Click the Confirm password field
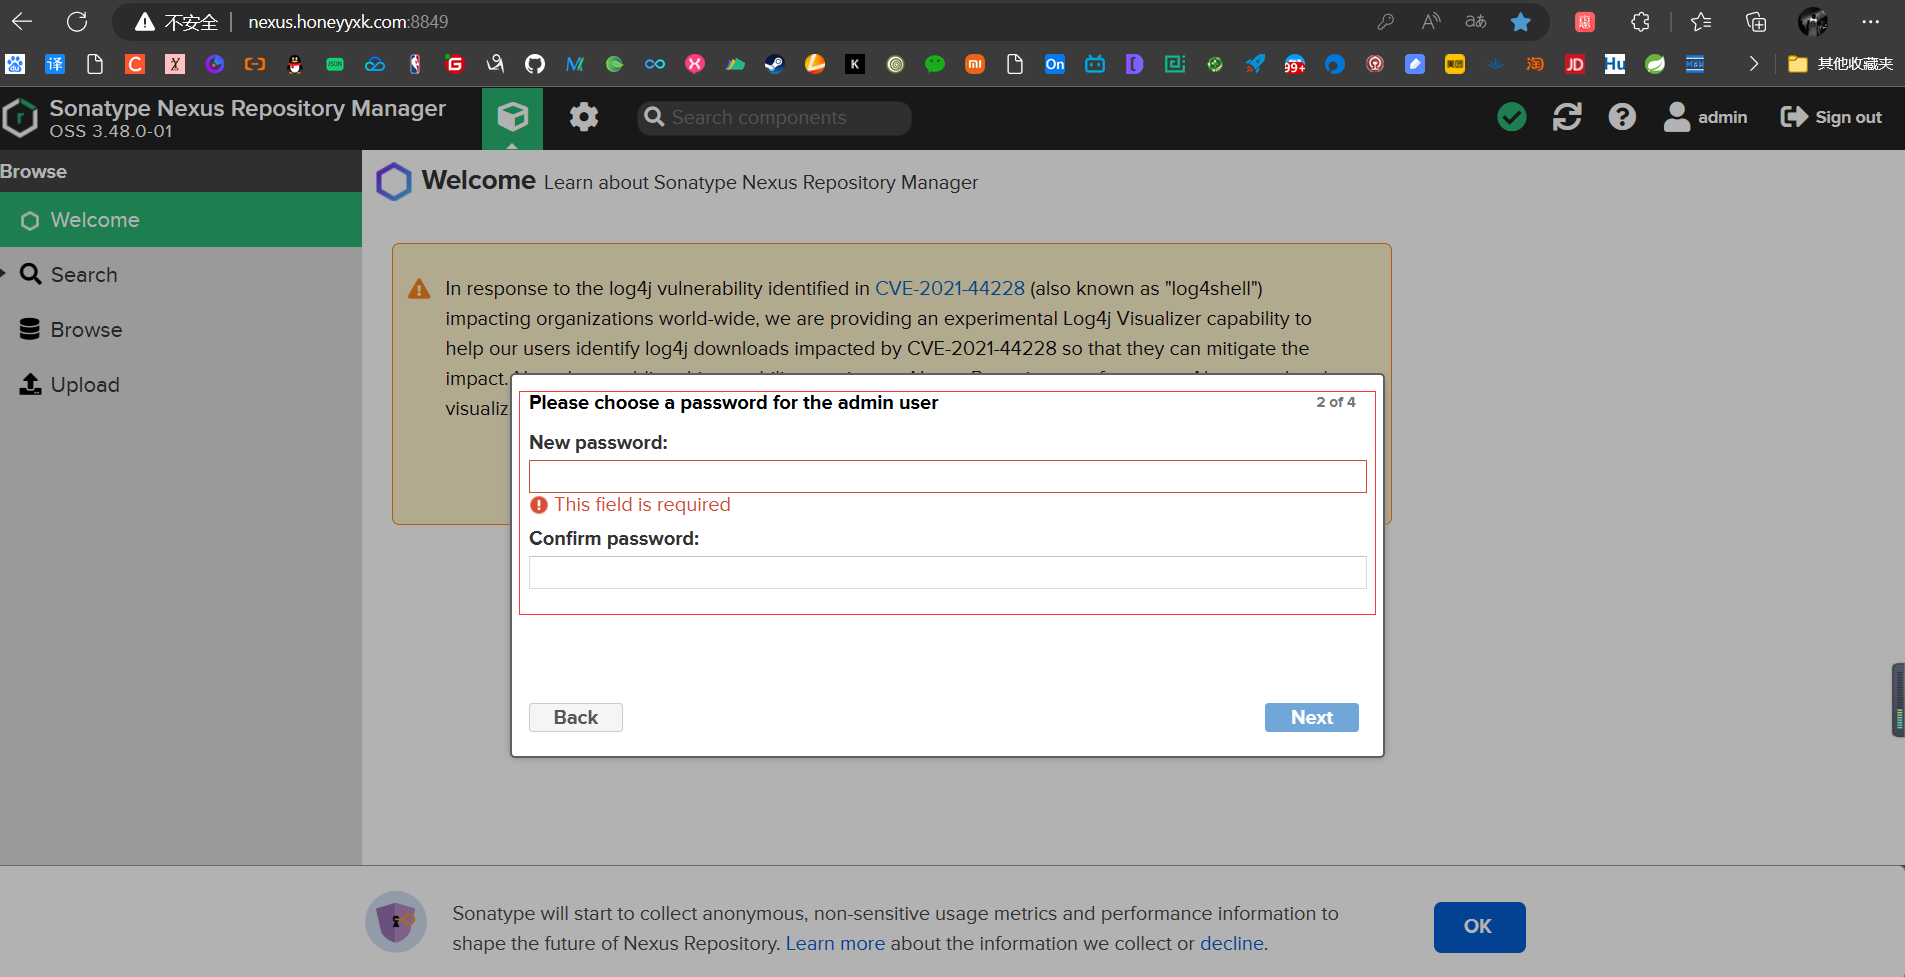 pos(947,573)
